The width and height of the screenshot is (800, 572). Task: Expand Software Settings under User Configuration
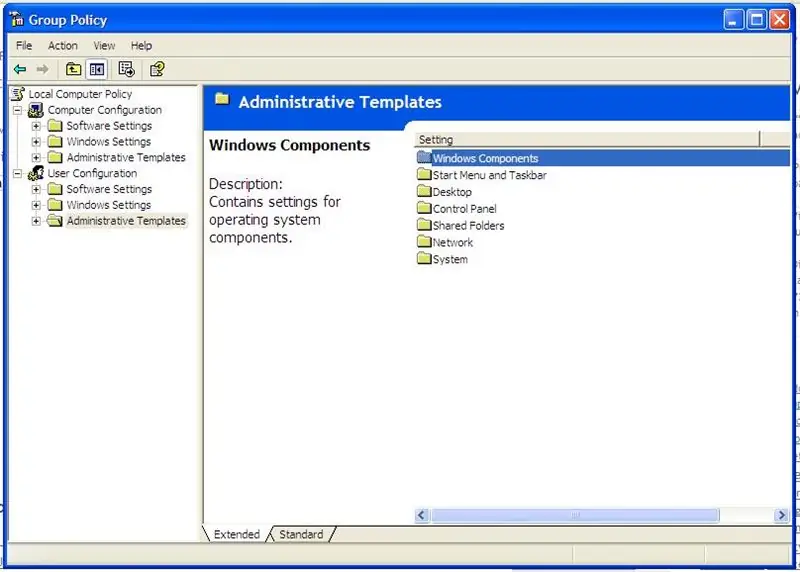(36, 189)
